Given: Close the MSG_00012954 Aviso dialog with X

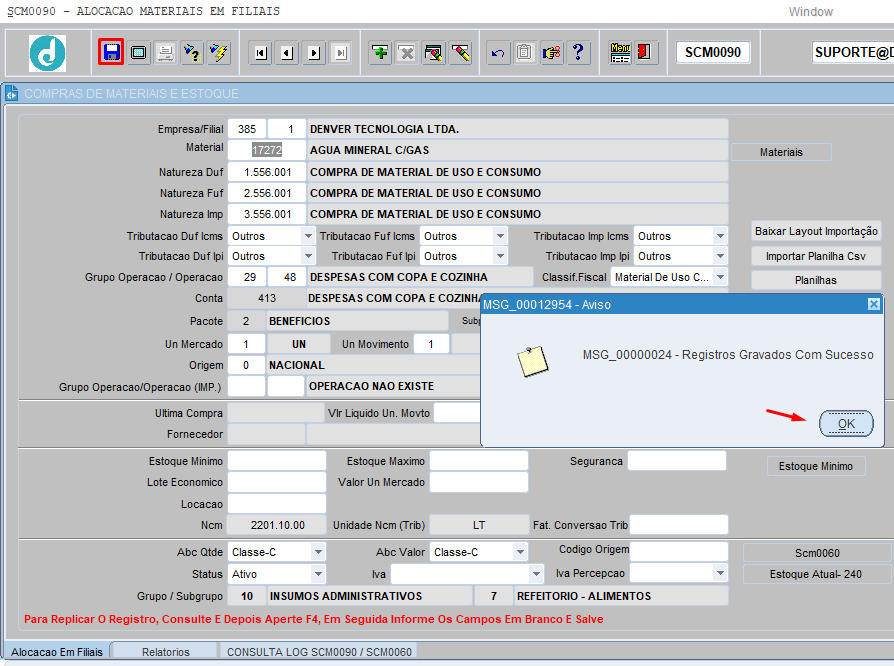Looking at the screenshot, I should [x=873, y=304].
